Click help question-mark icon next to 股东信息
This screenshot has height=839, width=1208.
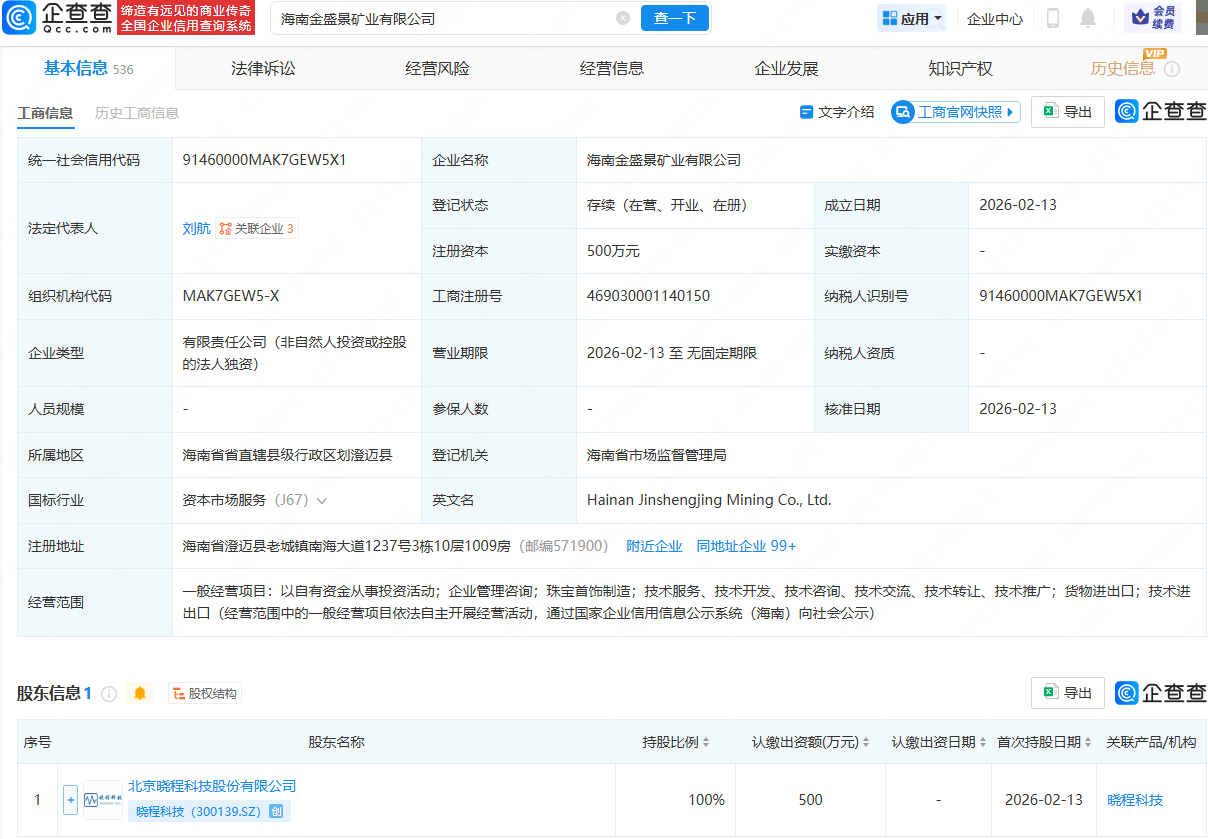click(x=109, y=692)
